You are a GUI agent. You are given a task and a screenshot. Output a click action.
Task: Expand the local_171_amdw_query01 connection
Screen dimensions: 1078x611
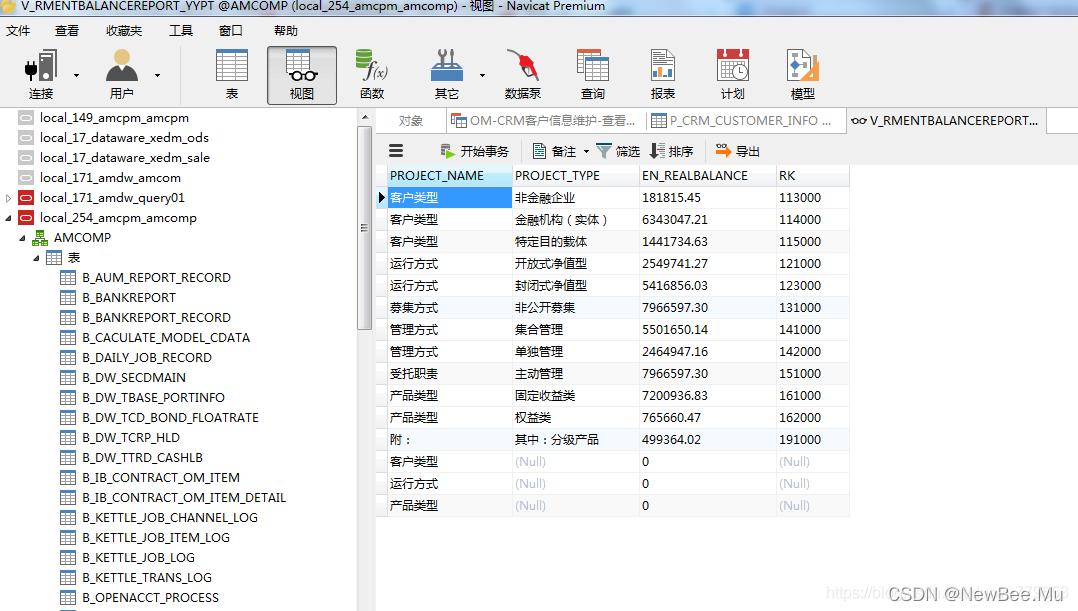(8, 198)
